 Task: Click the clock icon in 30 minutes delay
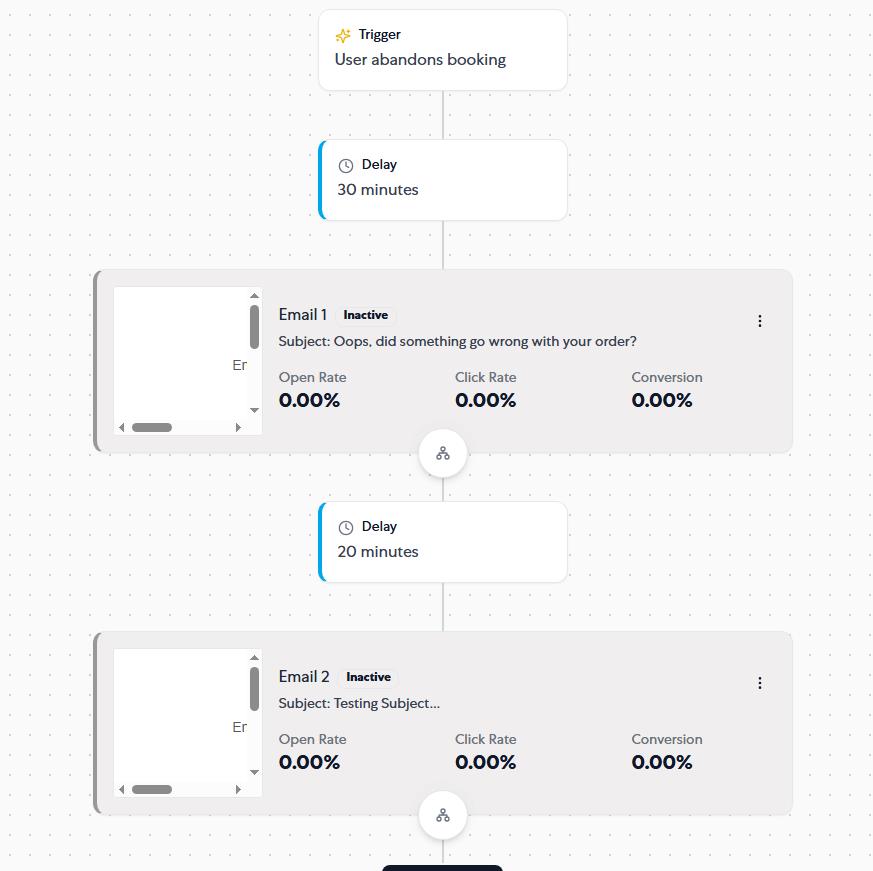pos(346,165)
